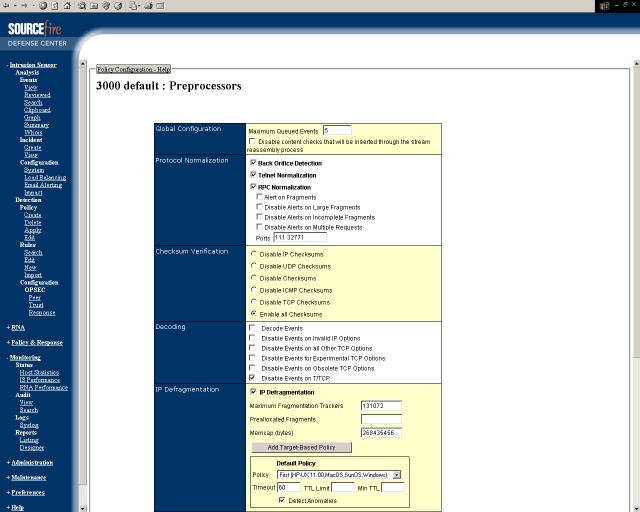This screenshot has height=512, width=640.
Task: Print the page with the printer icon
Action: [149, 6]
